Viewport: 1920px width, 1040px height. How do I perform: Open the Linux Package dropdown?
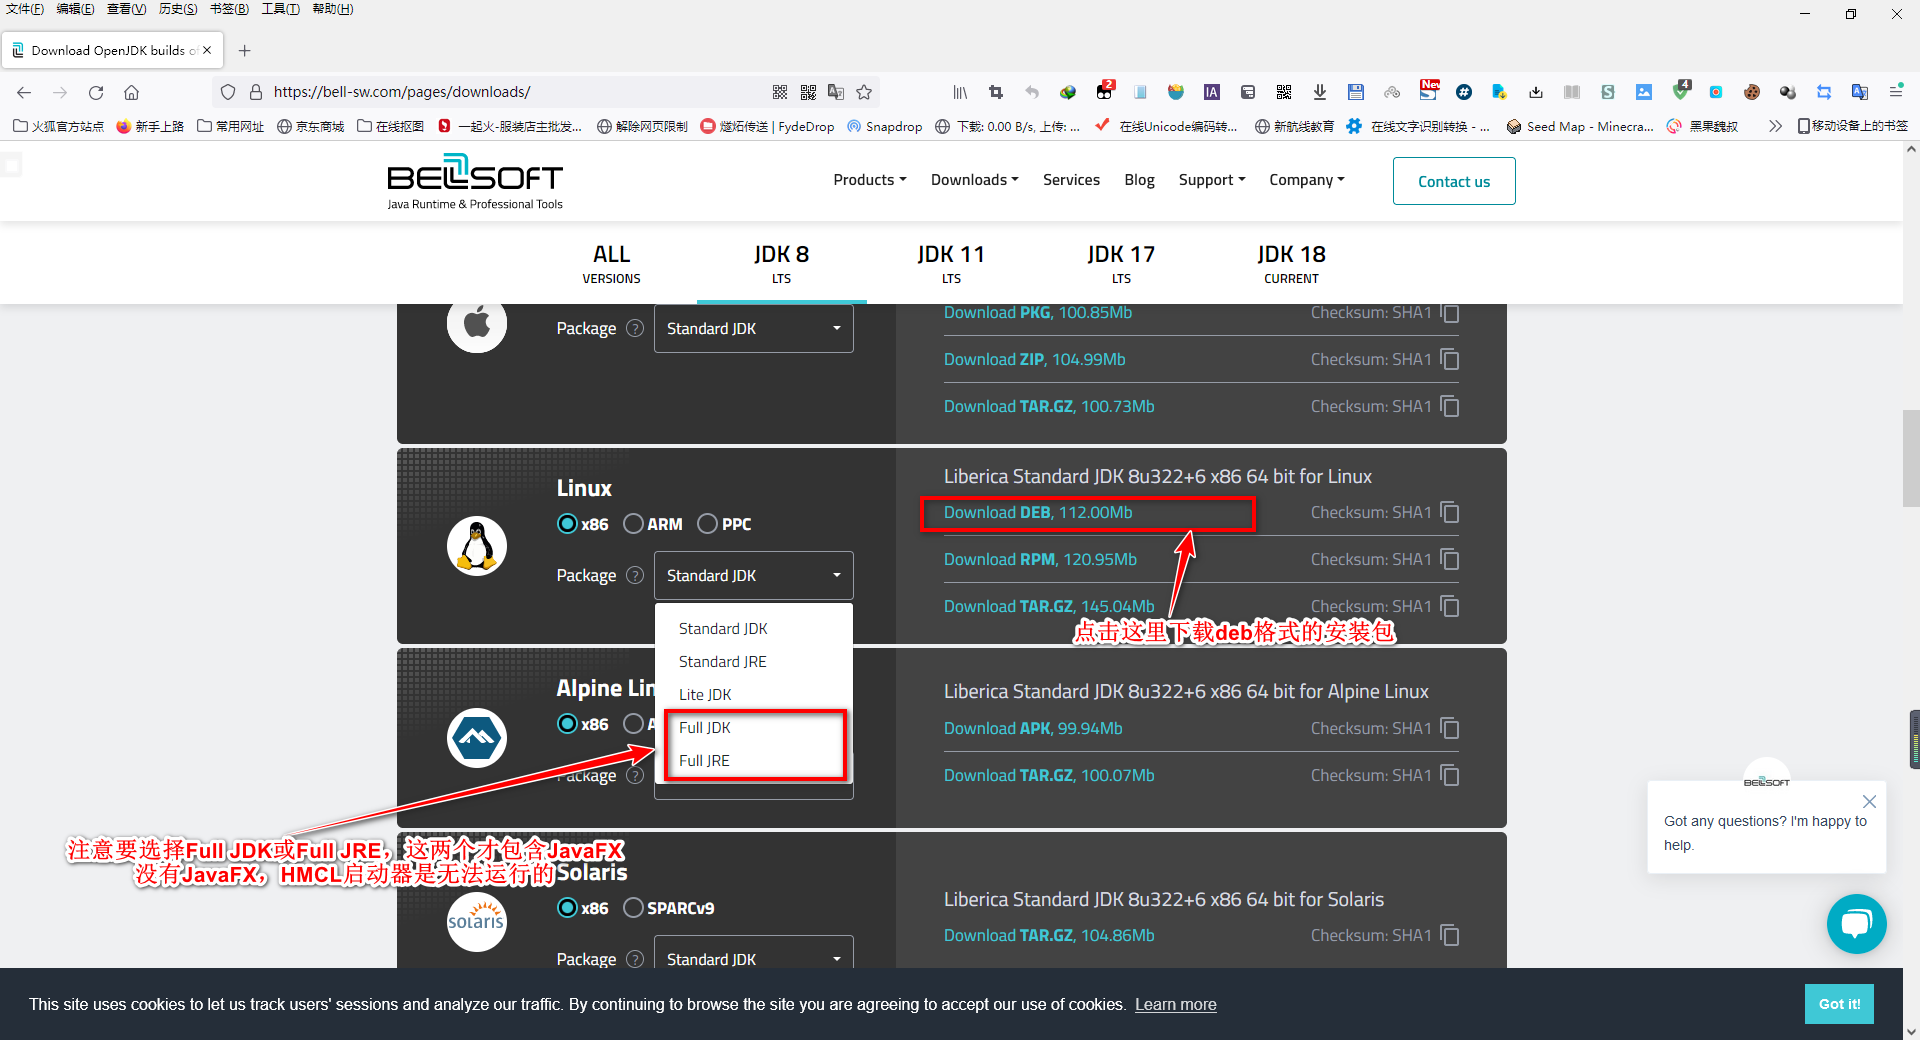click(x=754, y=575)
